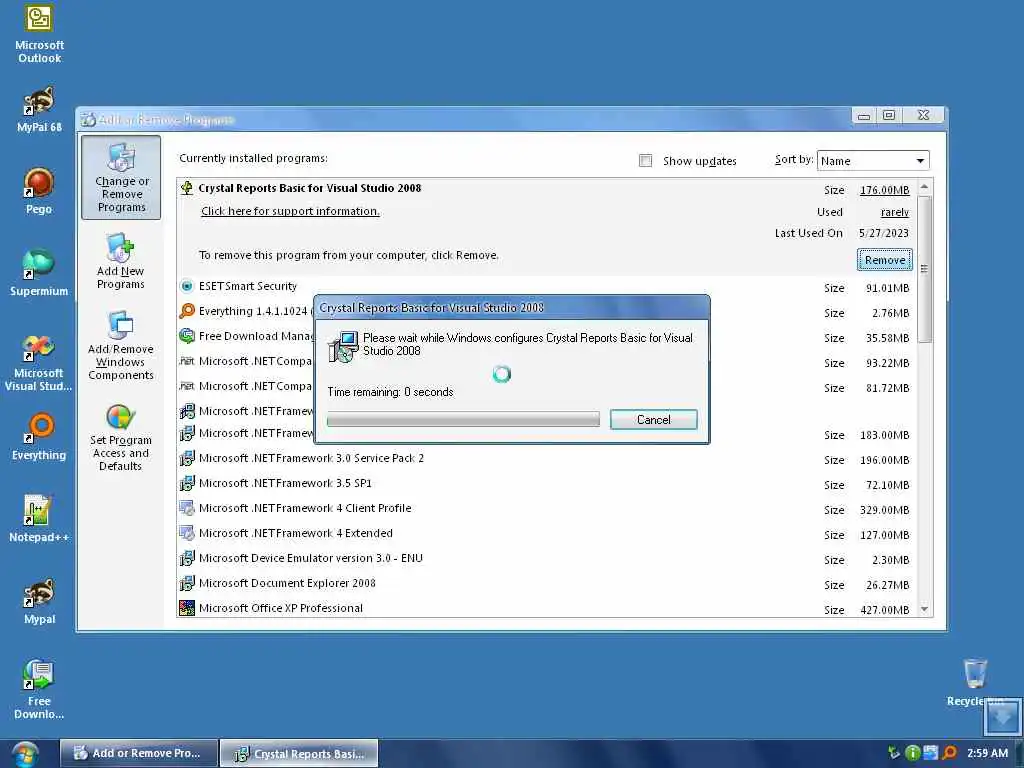Image resolution: width=1024 pixels, height=768 pixels.
Task: Click the Microsoft Document Explorer 2008 icon
Action: click(x=187, y=583)
